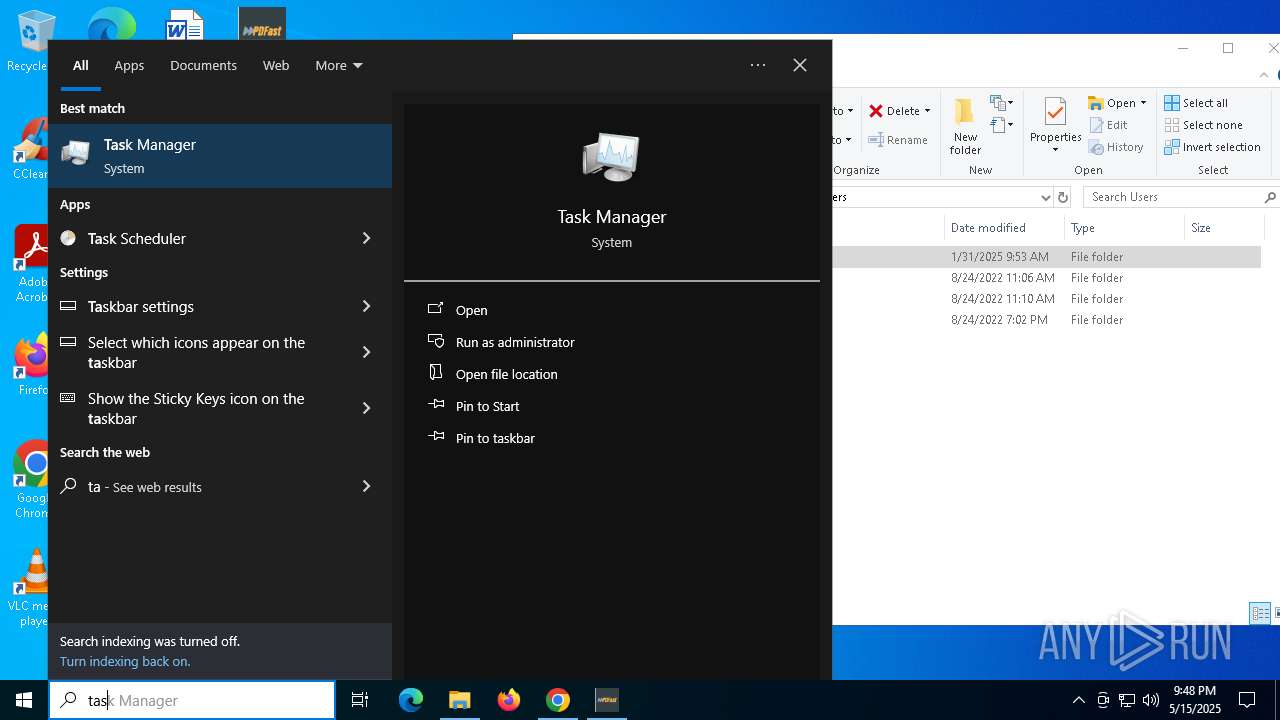Click Turn indexing back on link

click(125, 661)
